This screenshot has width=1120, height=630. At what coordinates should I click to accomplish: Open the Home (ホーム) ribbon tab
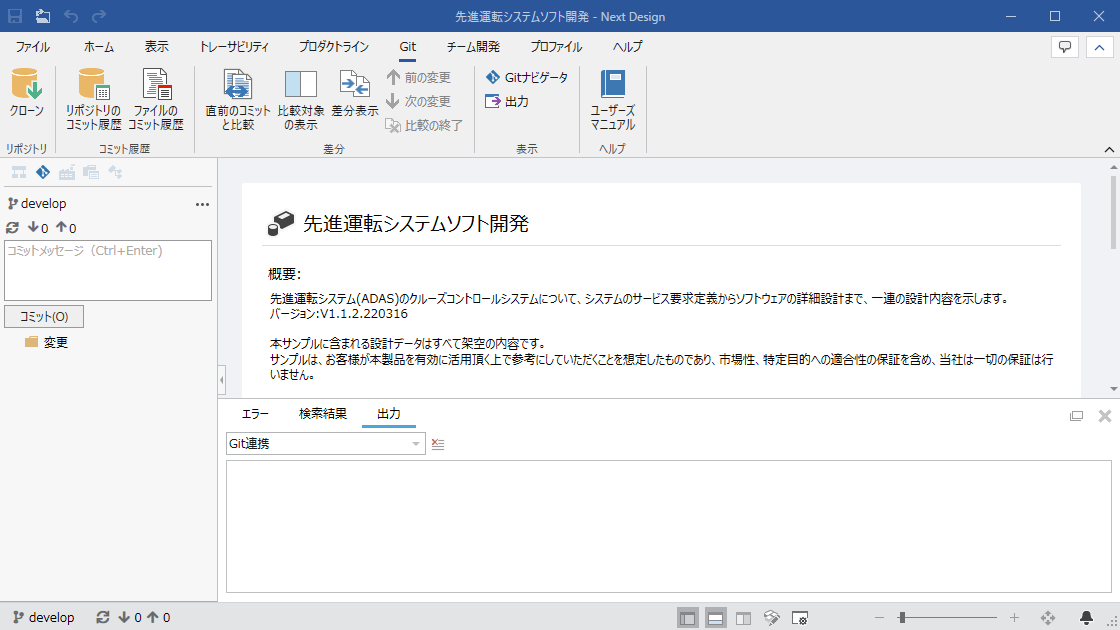coord(99,47)
